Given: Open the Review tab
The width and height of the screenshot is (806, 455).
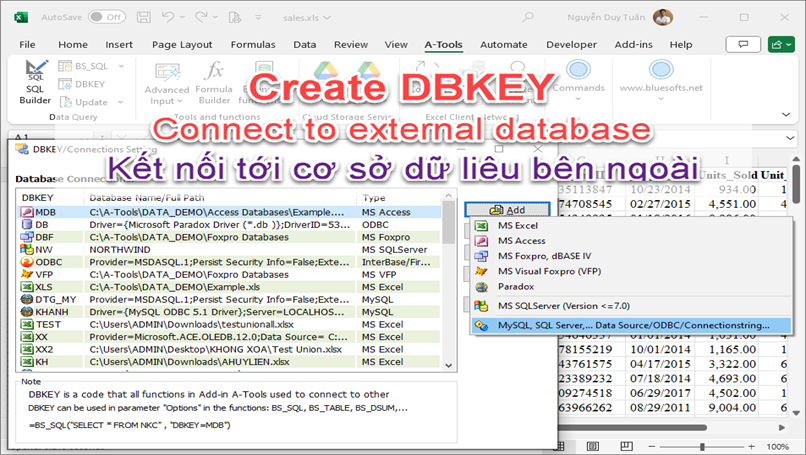Looking at the screenshot, I should [x=351, y=45].
